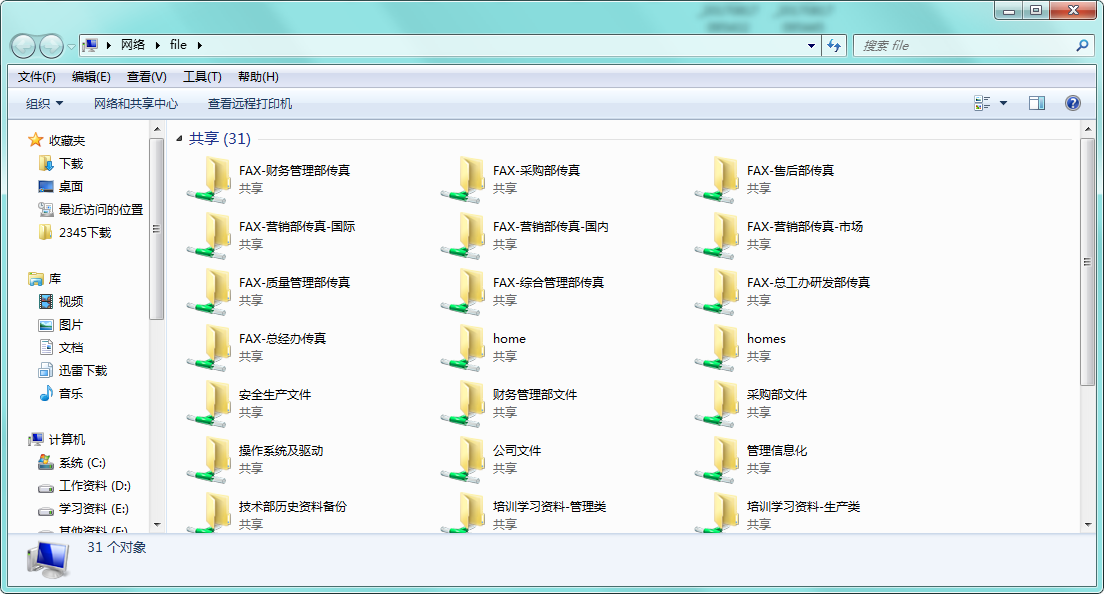Select the 操作系统及驱动 folder icon
Screen dimensions: 1104x594
click(x=208, y=460)
